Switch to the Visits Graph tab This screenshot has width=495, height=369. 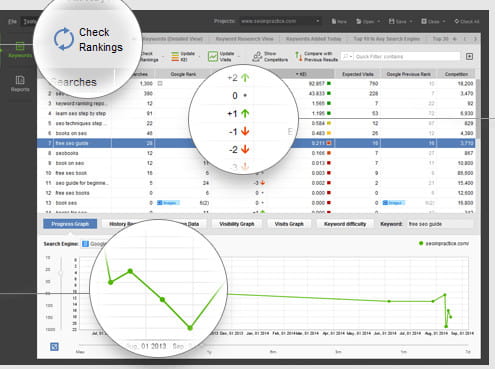pyautogui.click(x=289, y=224)
